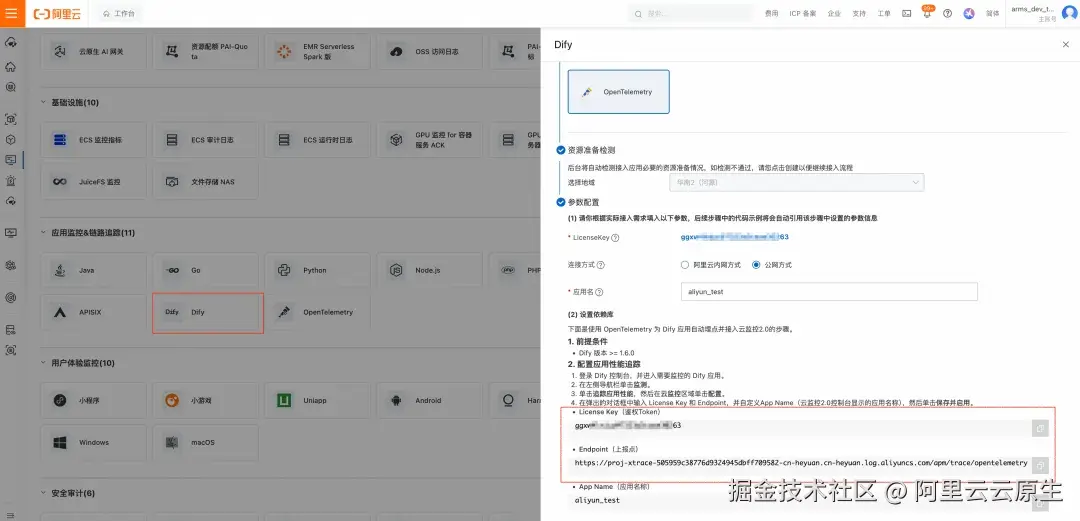
Task: Open the Android card
Action: 430,400
